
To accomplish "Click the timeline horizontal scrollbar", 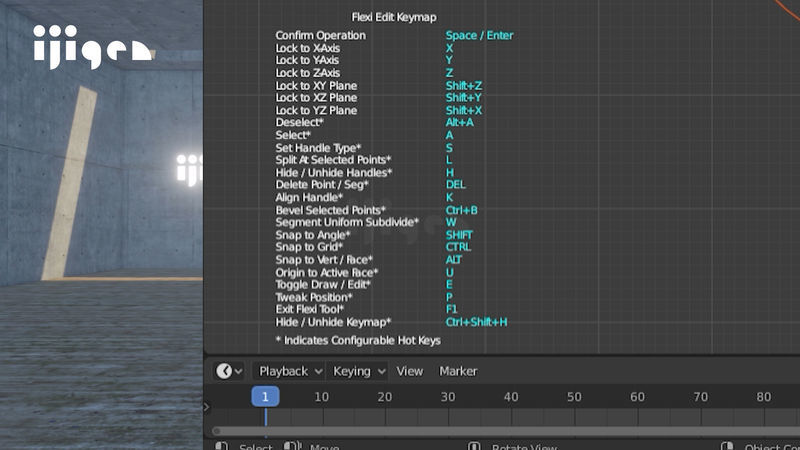I will [505, 431].
